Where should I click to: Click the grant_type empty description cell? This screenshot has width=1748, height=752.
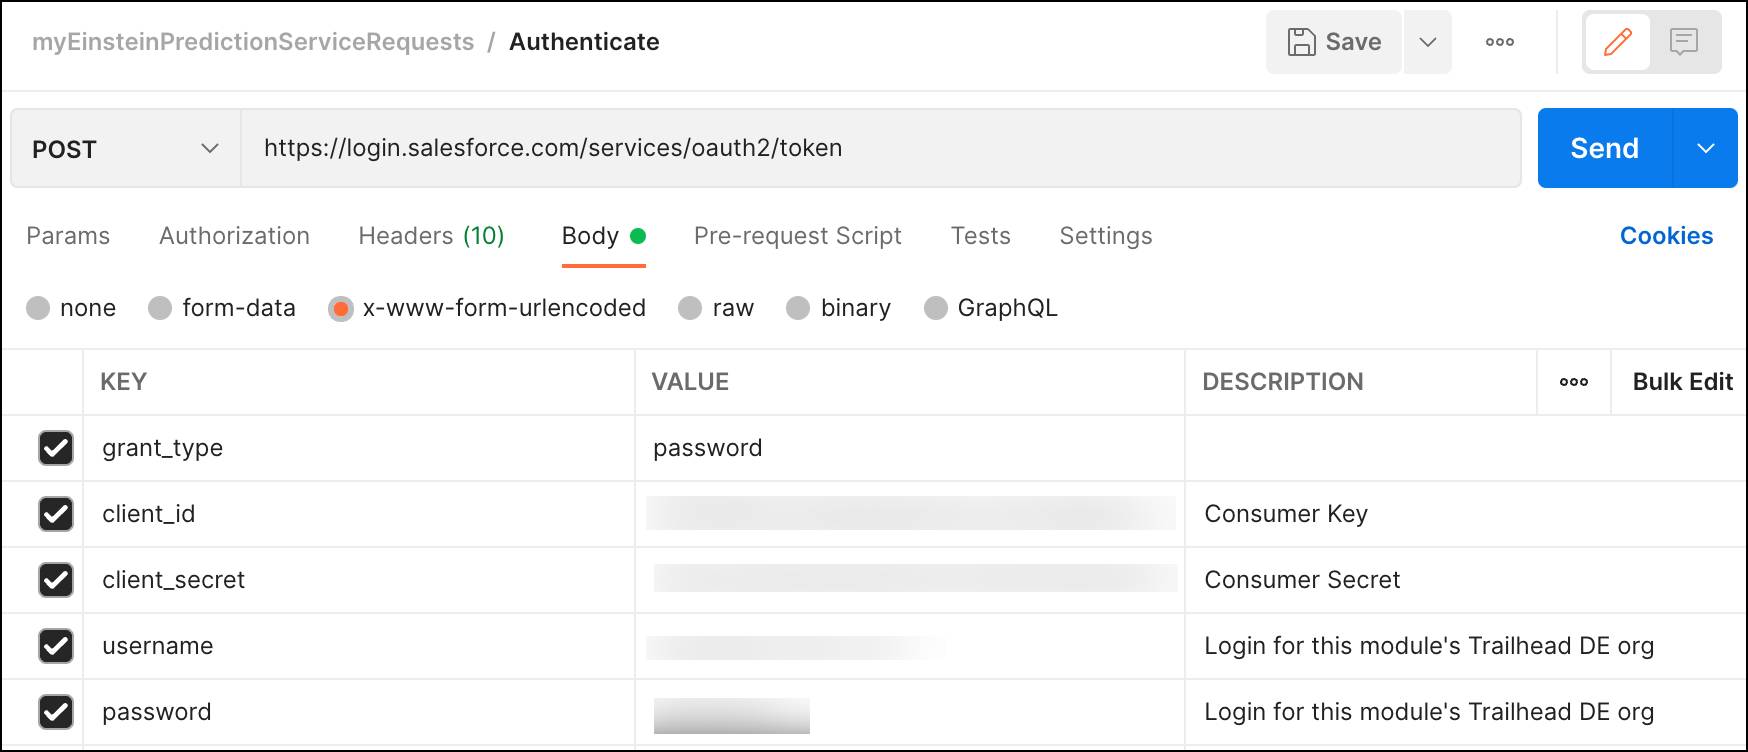coord(1465,448)
